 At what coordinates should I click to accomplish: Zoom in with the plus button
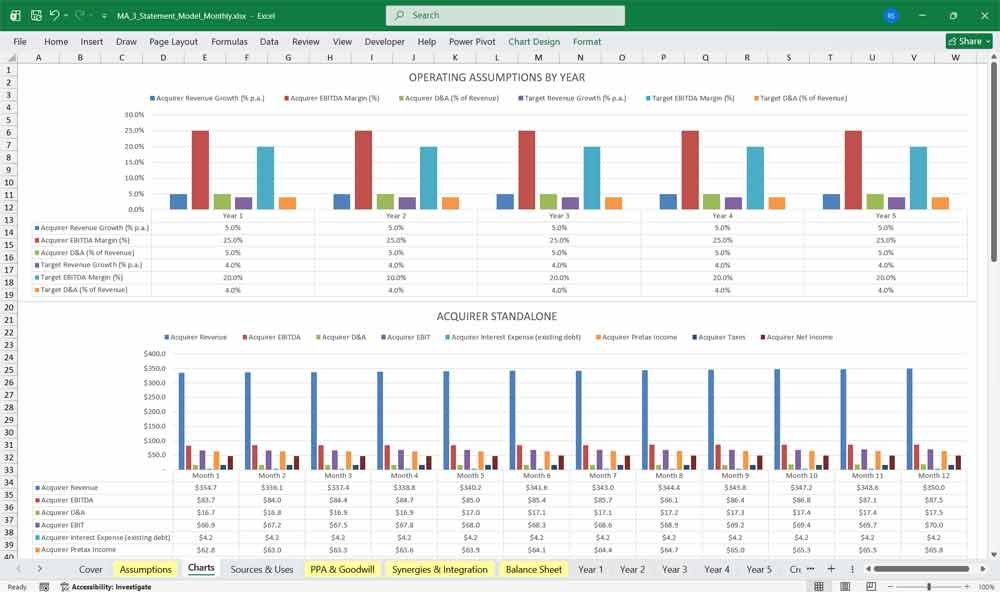click(967, 586)
